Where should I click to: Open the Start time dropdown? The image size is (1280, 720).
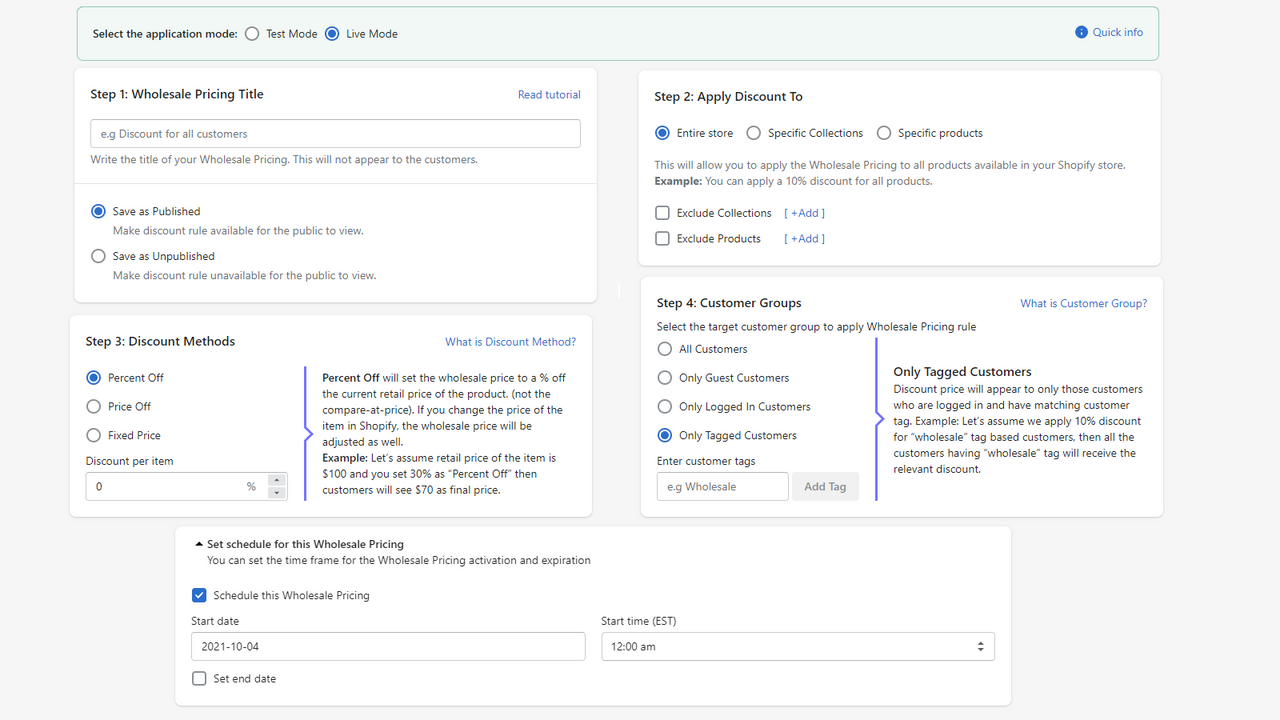(798, 646)
